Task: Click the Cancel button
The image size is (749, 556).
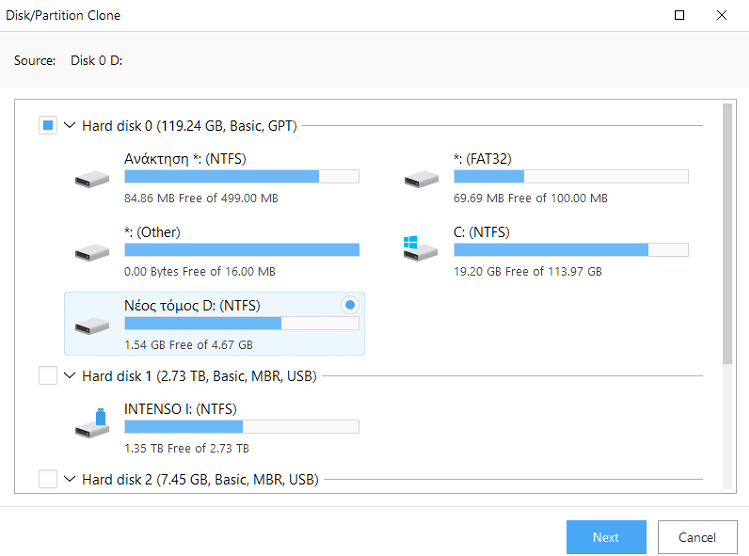Action: pos(697,537)
